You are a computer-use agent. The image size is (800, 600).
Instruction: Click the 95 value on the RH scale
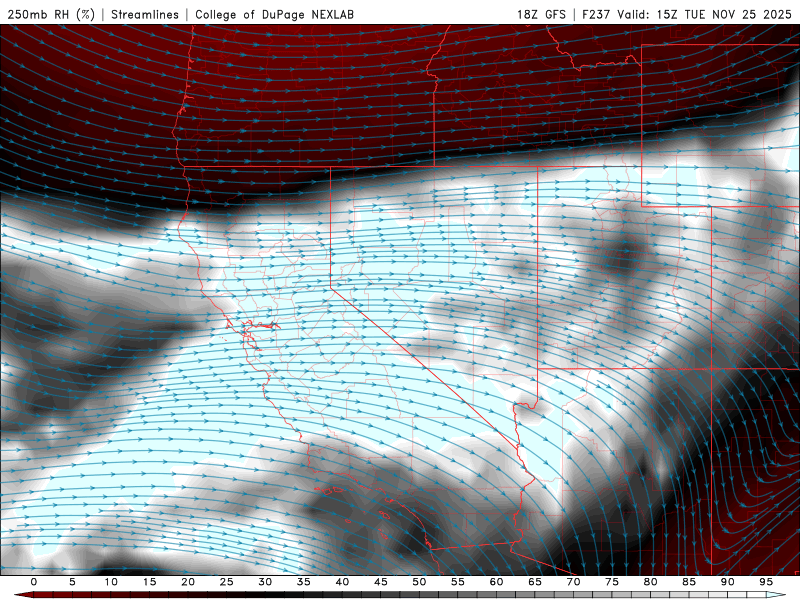766,582
